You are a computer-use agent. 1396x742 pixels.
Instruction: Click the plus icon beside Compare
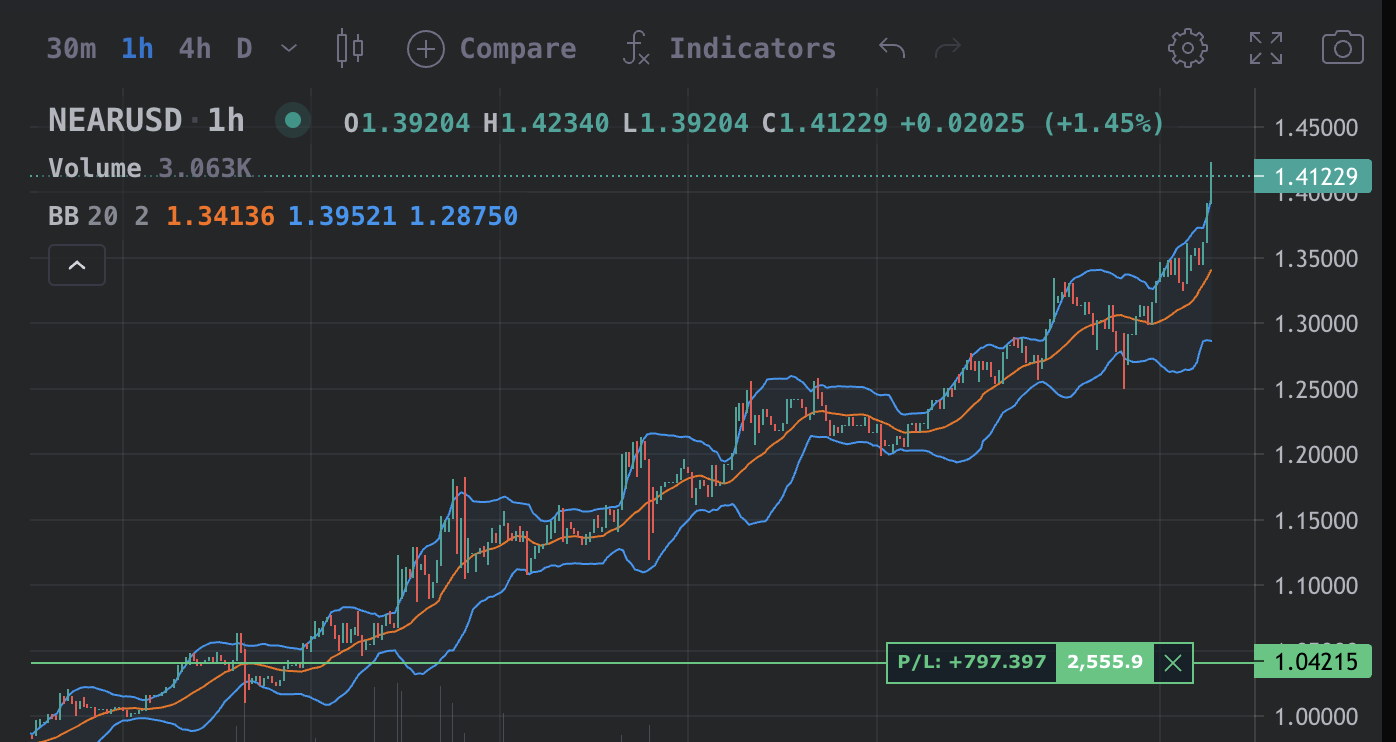[426, 48]
